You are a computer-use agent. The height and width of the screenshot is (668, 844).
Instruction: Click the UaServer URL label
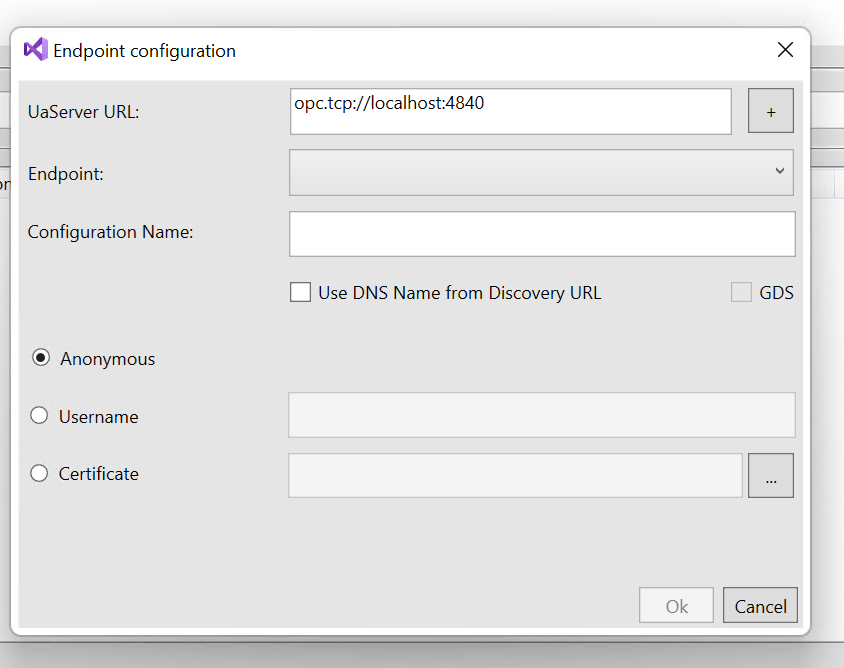pos(83,112)
